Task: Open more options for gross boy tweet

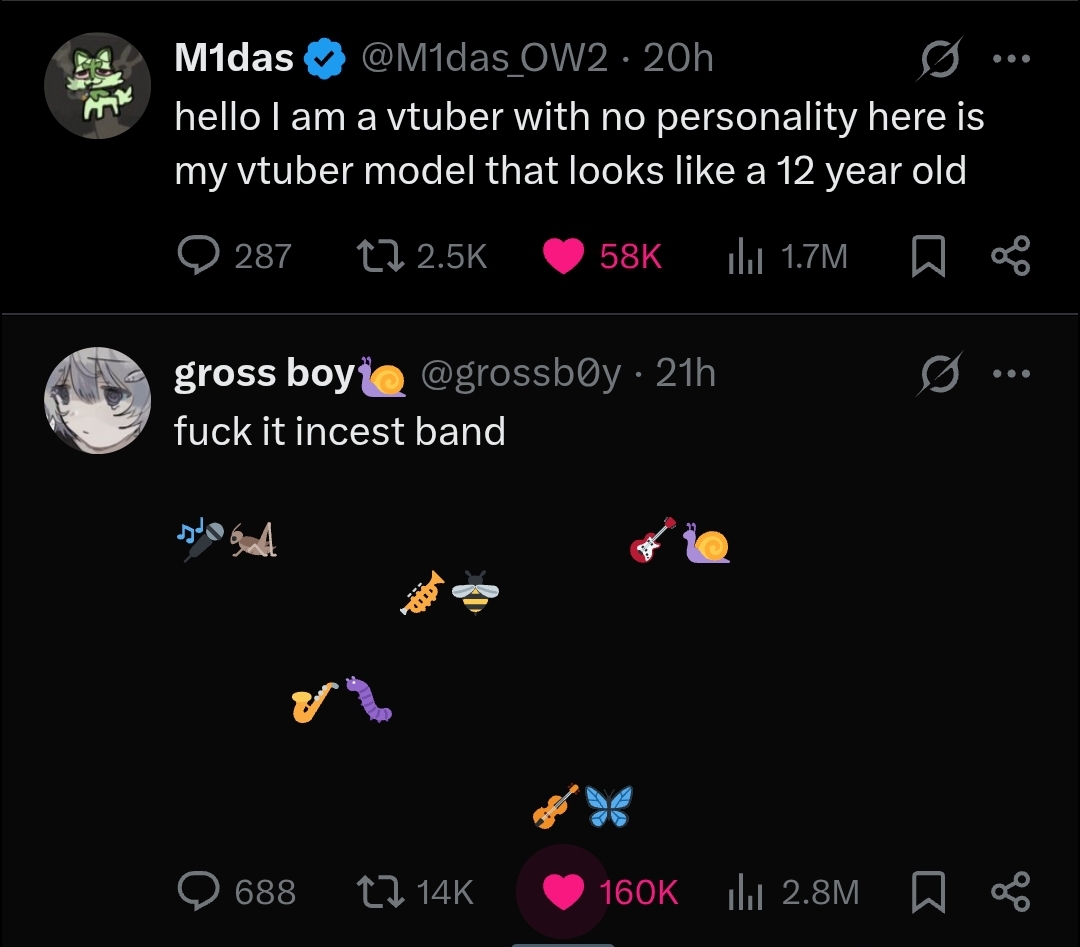Action: point(1010,374)
